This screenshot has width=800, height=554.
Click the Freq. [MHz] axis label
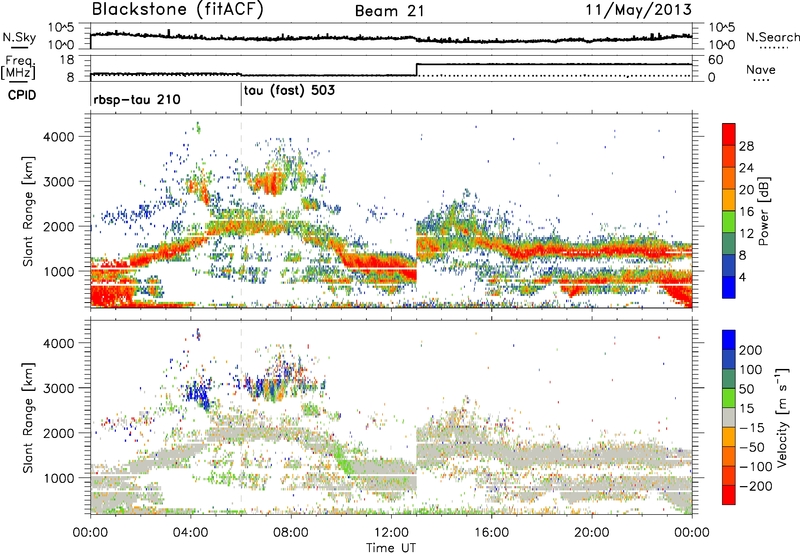point(18,67)
